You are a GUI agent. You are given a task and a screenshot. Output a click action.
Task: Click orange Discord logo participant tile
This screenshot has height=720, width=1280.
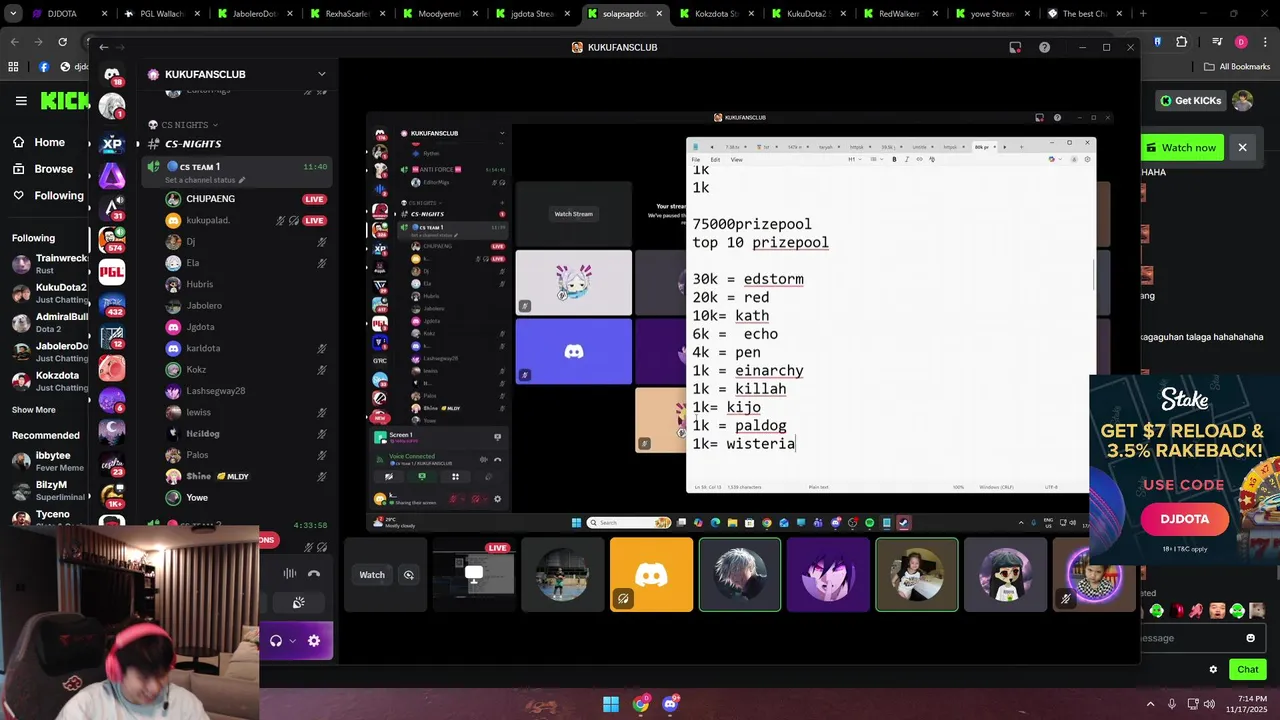[651, 575]
